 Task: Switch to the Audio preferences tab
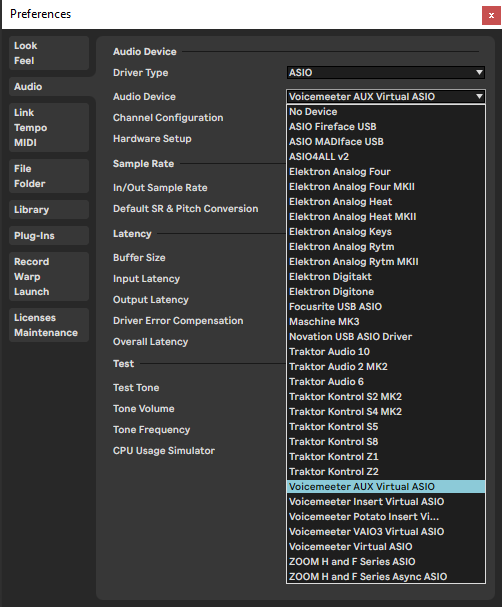[49, 86]
